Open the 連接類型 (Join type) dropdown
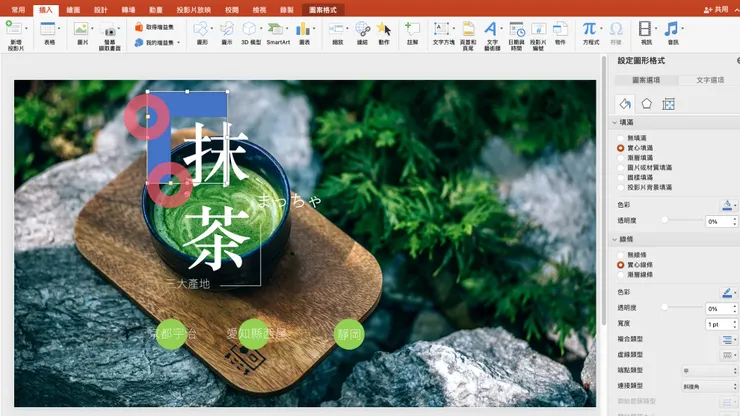The width and height of the screenshot is (740, 416). click(709, 386)
